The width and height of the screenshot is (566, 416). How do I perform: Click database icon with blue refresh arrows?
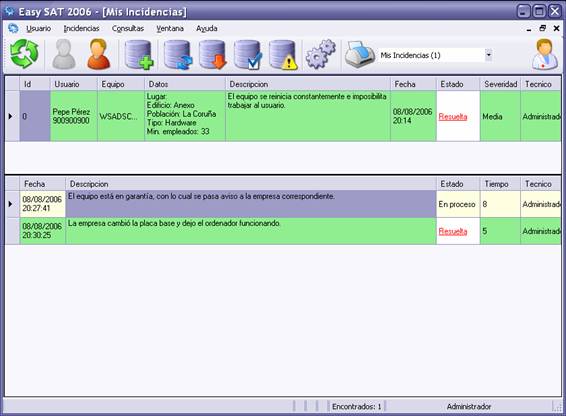pos(178,55)
